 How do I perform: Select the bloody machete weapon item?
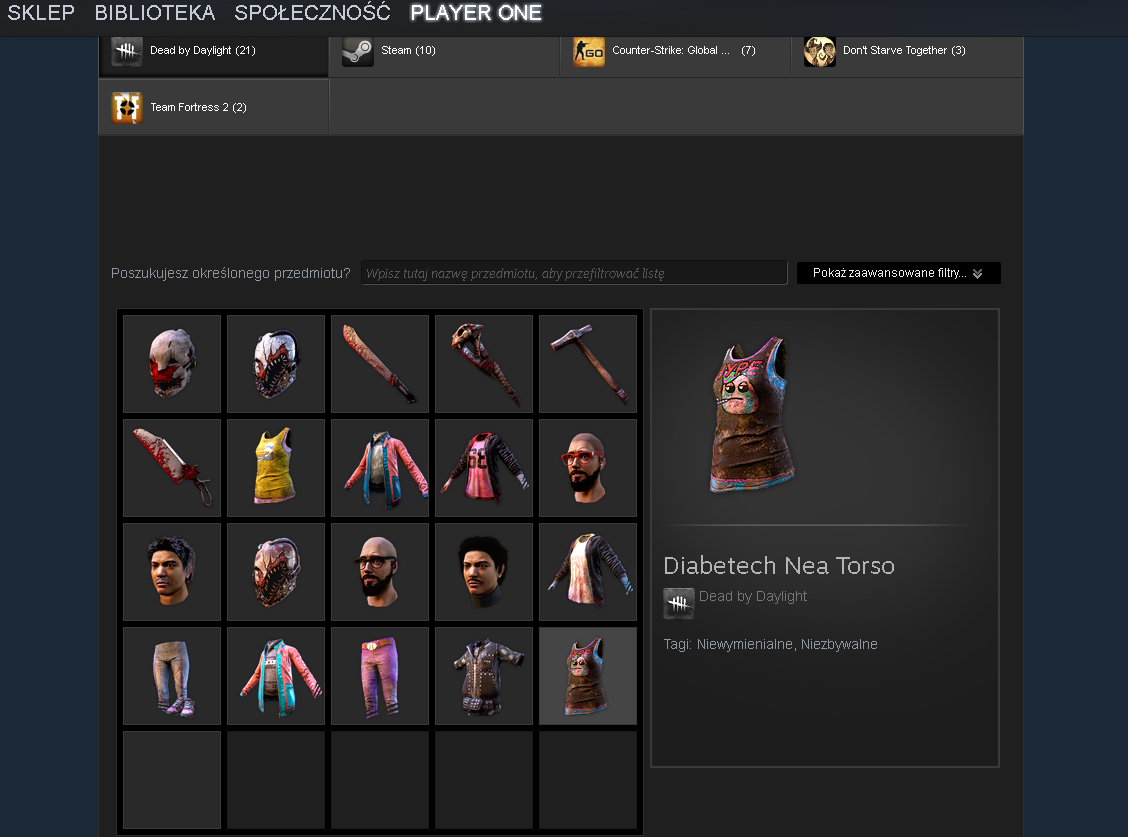pos(380,363)
